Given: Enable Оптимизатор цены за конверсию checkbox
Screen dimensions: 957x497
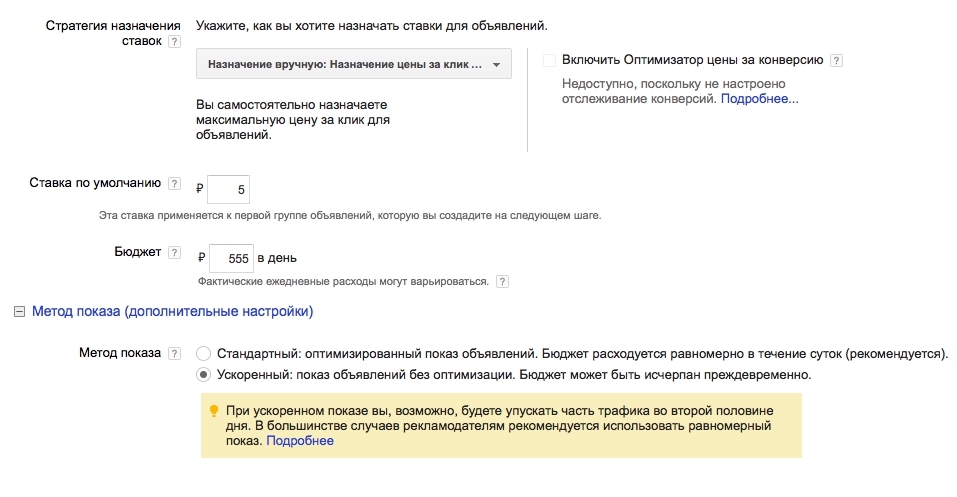Looking at the screenshot, I should pyautogui.click(x=549, y=60).
